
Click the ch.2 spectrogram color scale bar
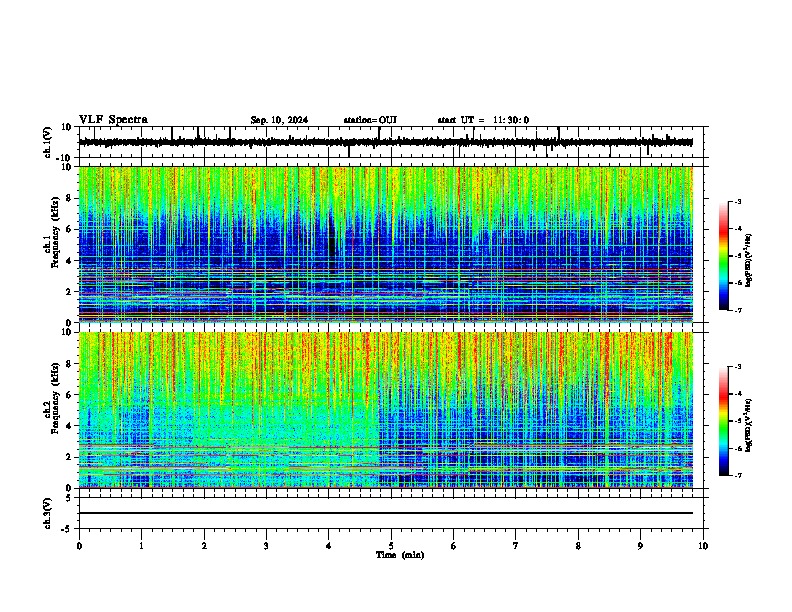(723, 421)
